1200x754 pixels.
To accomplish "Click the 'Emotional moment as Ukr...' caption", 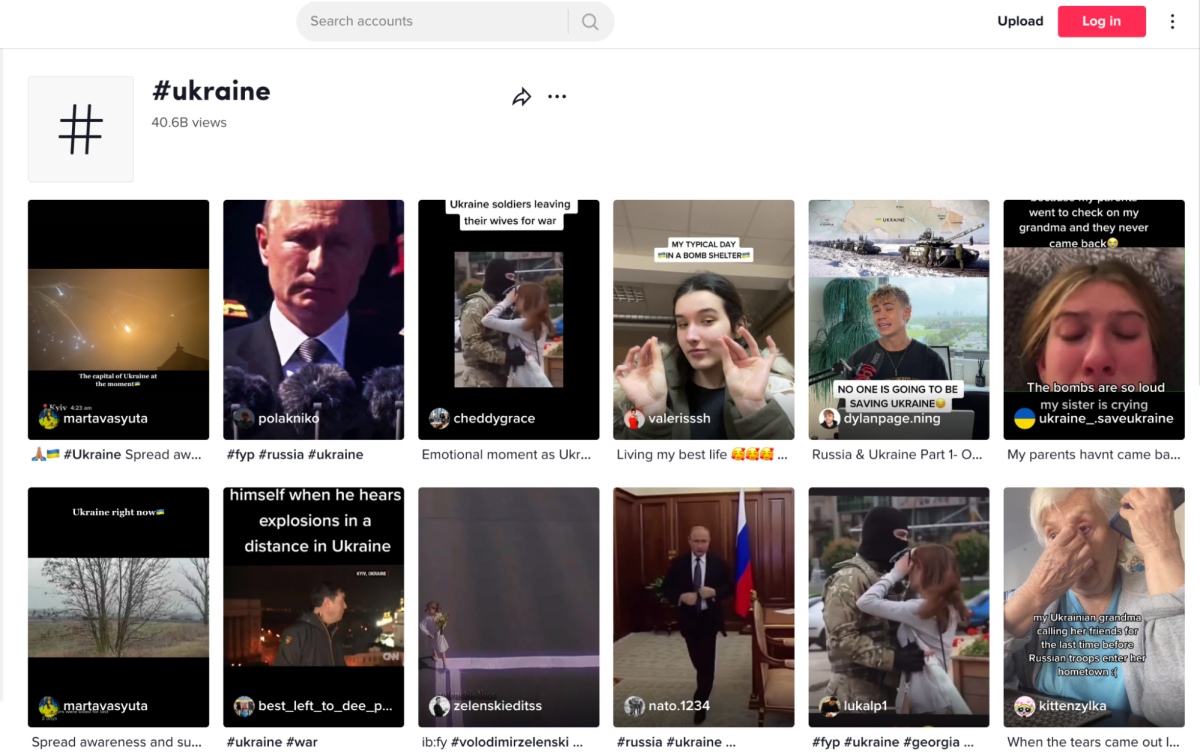I will [507, 454].
